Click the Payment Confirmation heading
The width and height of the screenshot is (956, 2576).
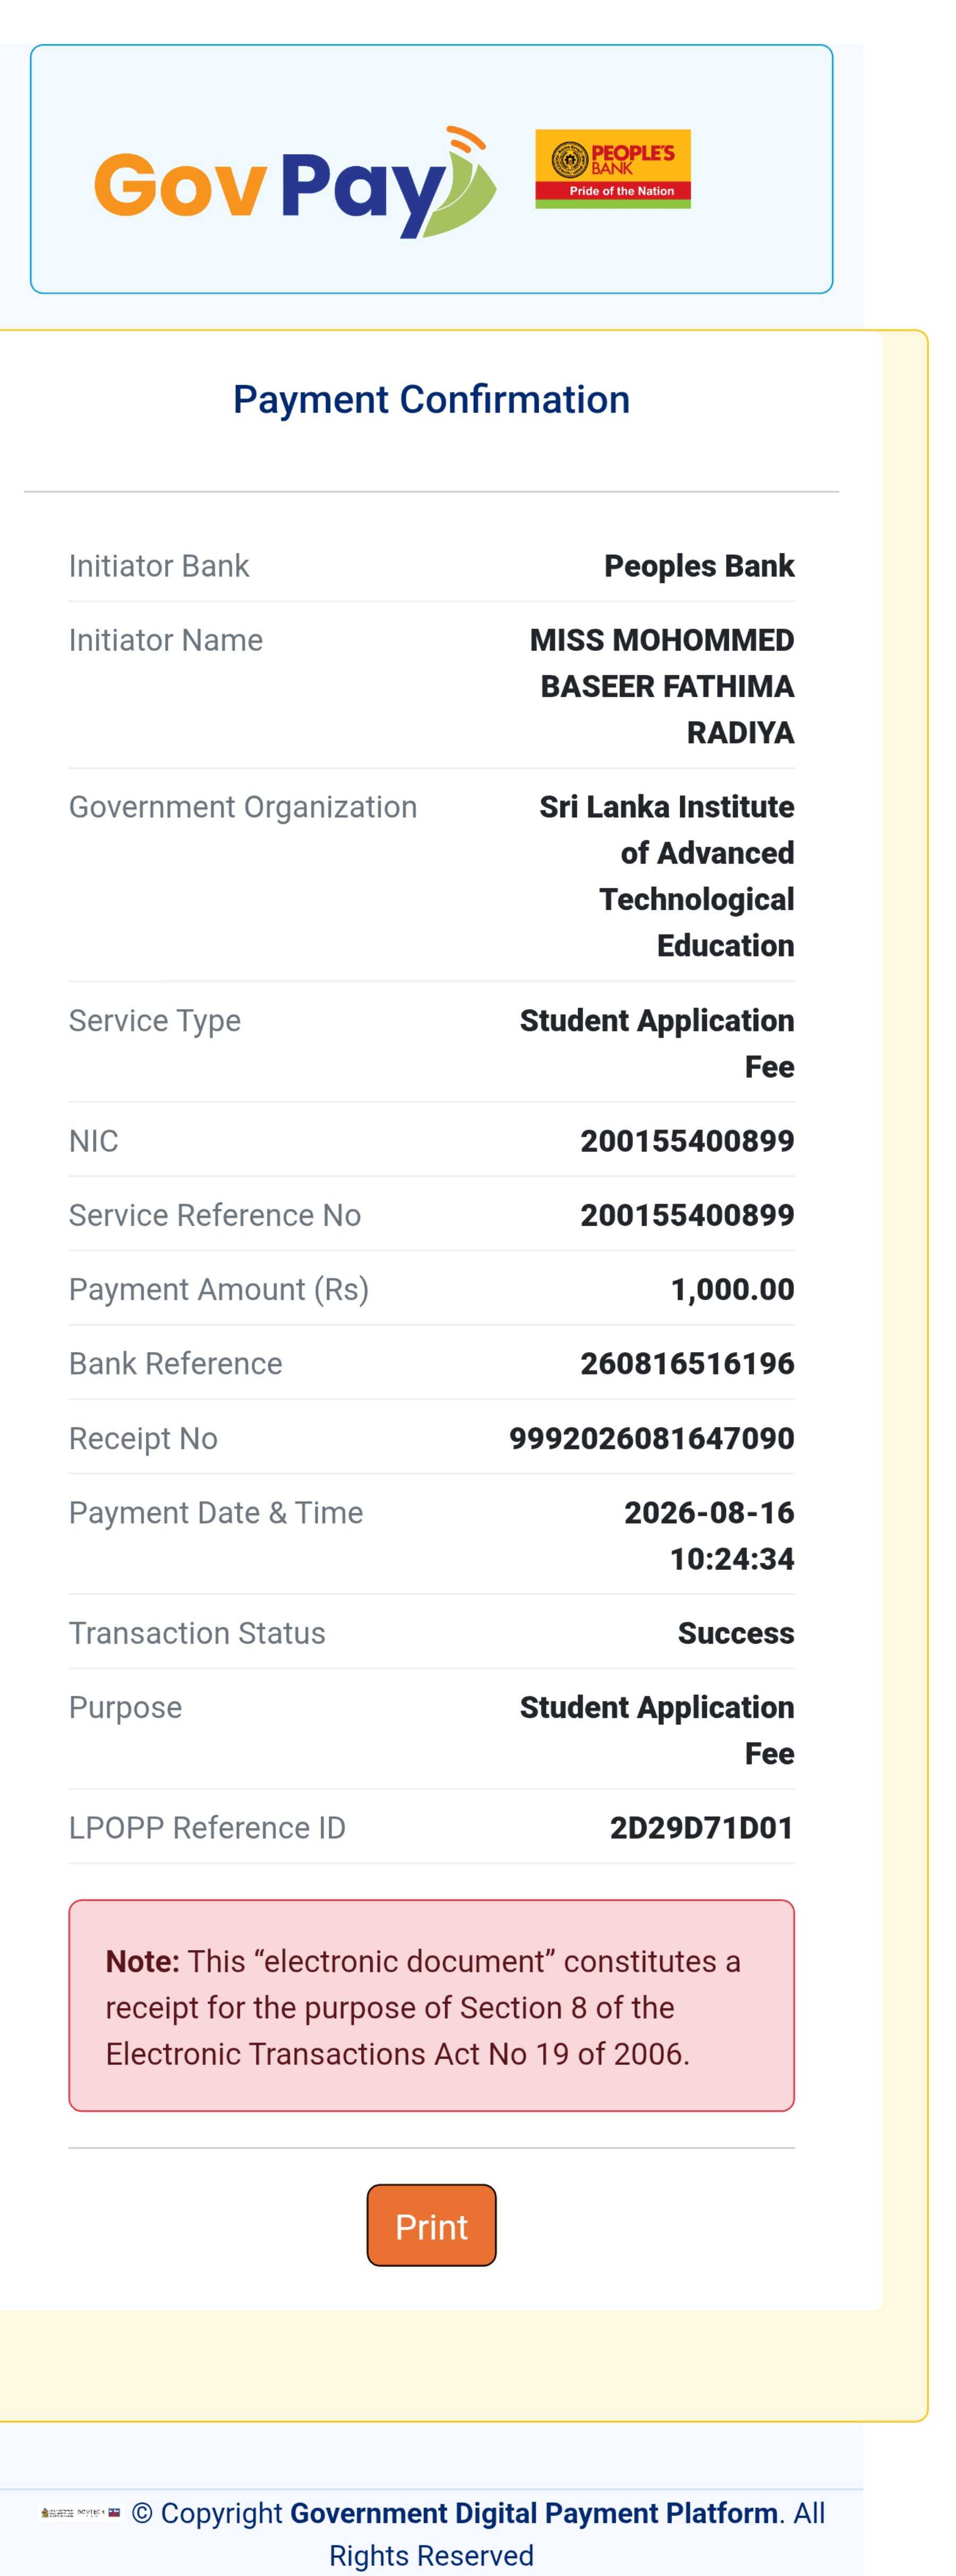pos(431,399)
